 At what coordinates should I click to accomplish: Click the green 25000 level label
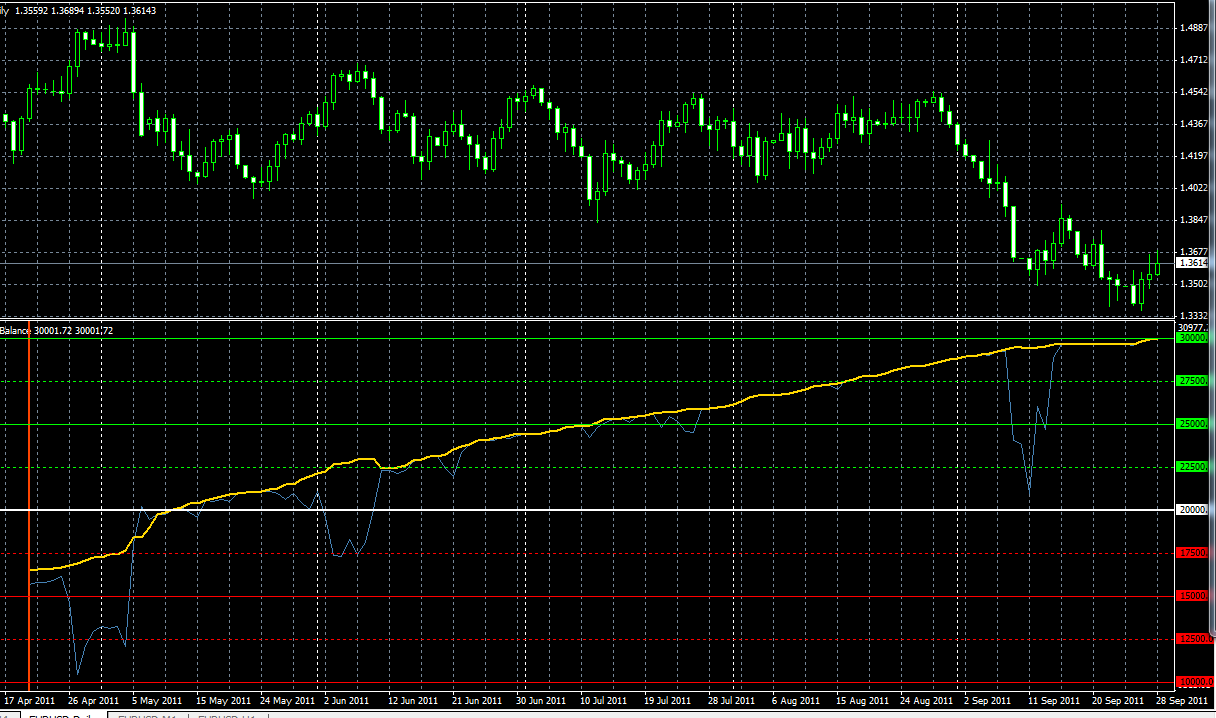coord(1192,424)
